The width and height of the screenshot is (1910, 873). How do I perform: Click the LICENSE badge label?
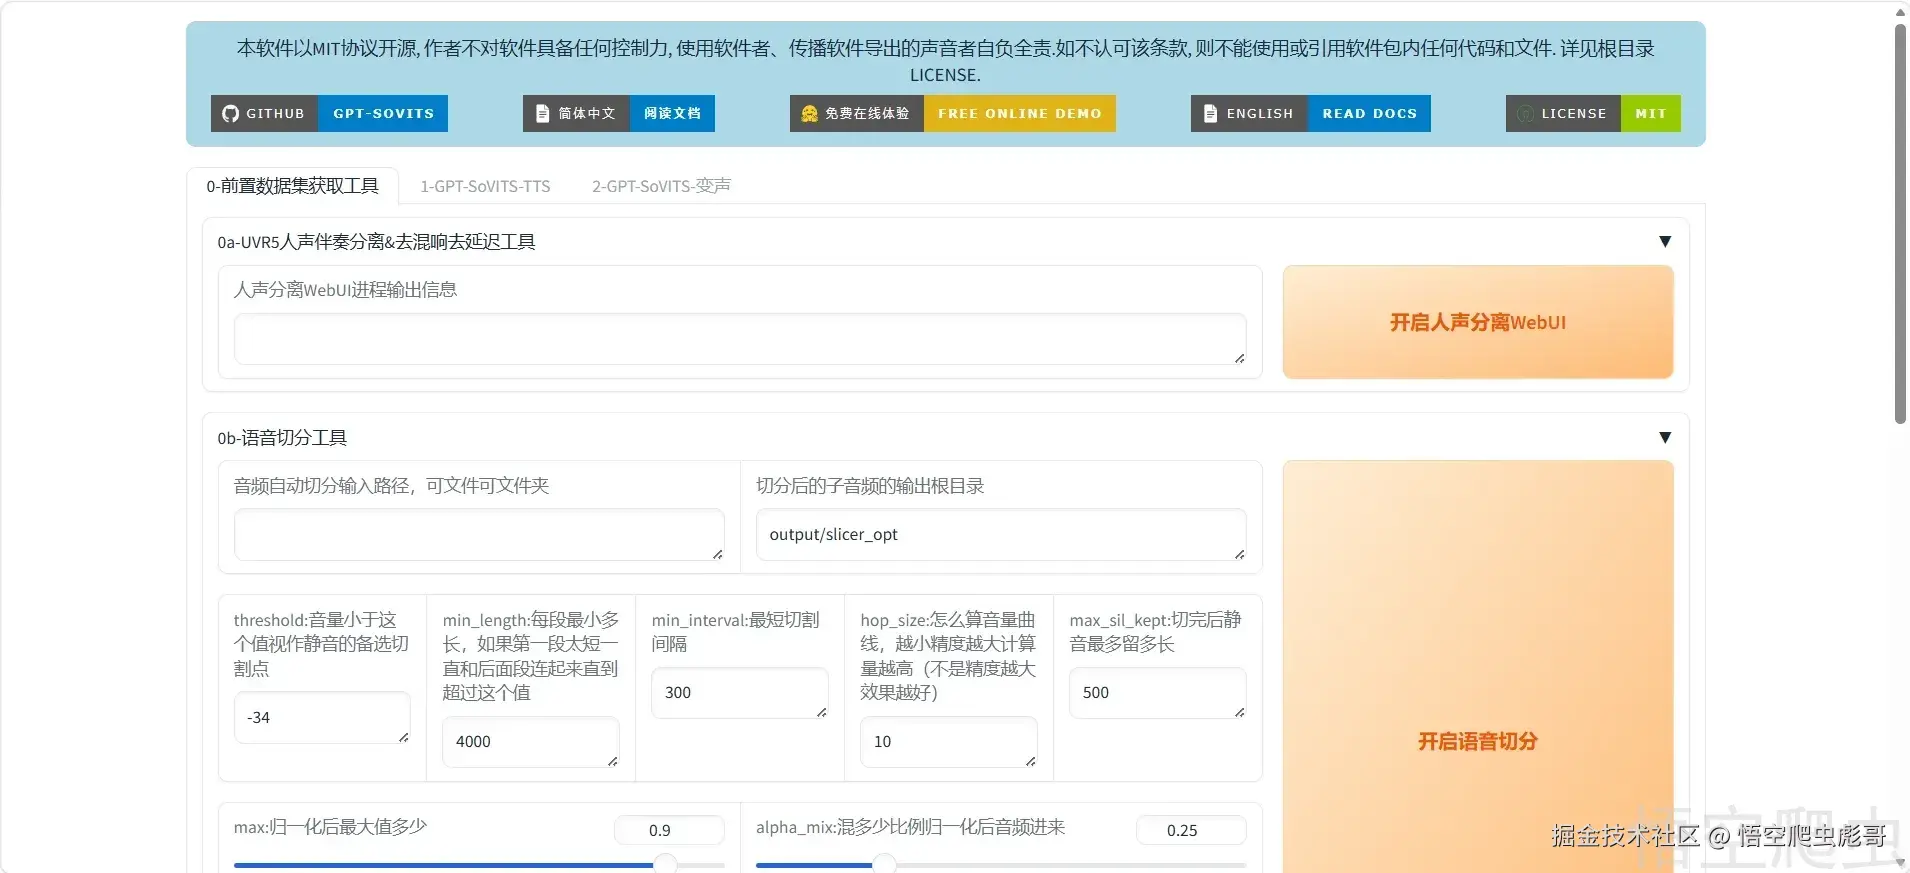pos(1574,114)
